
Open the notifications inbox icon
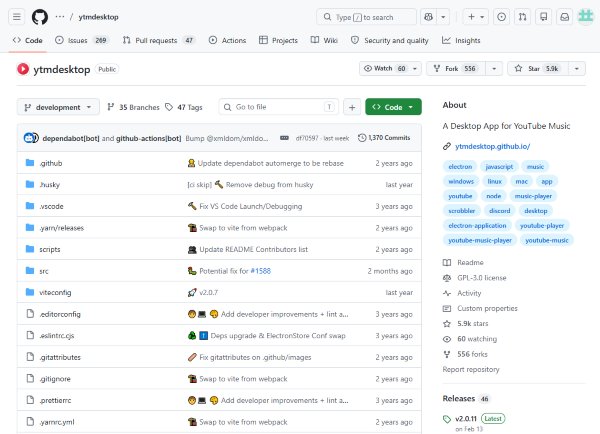click(x=565, y=17)
